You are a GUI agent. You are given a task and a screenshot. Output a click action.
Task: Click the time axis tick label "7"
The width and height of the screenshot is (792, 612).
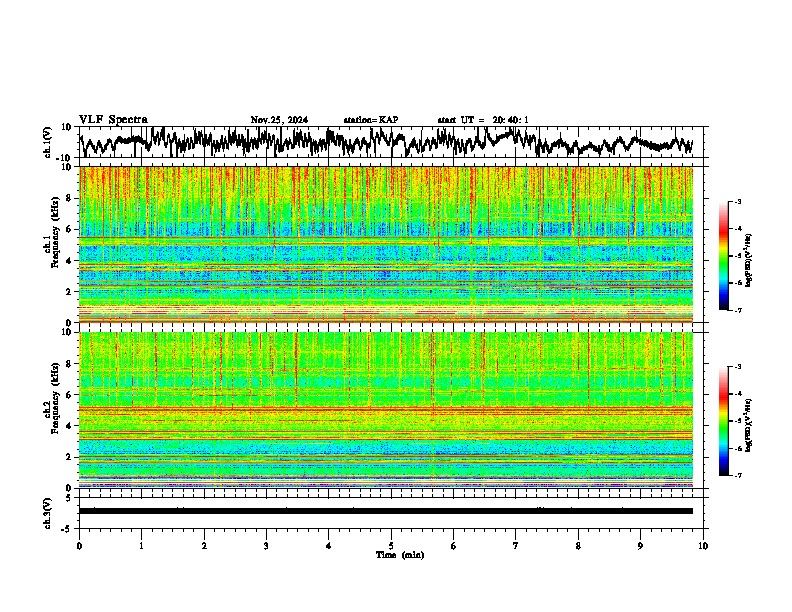click(x=516, y=546)
